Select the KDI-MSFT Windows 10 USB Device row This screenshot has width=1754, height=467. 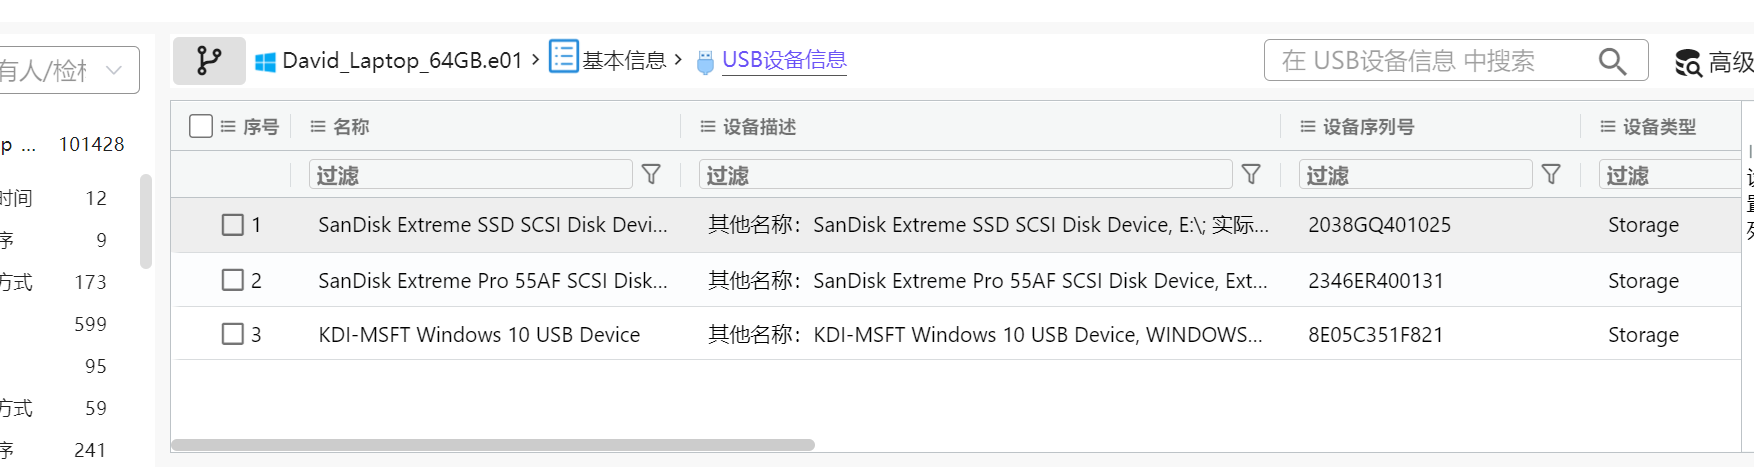[479, 335]
